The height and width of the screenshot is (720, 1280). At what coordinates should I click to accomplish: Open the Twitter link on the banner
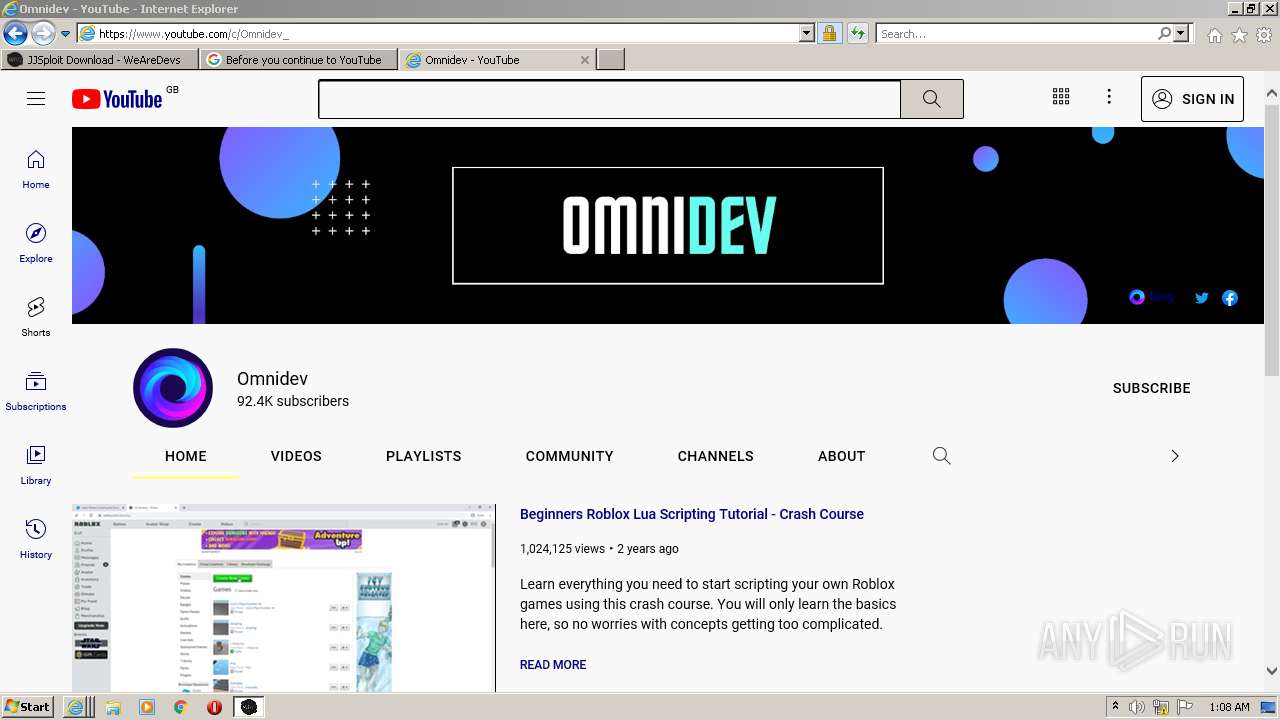point(1202,297)
